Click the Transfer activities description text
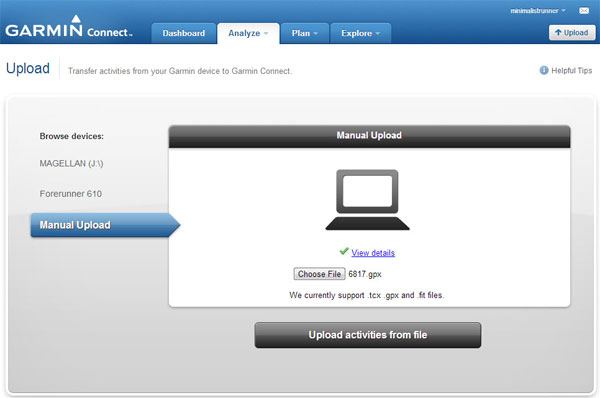This screenshot has width=600, height=398. tap(180, 71)
